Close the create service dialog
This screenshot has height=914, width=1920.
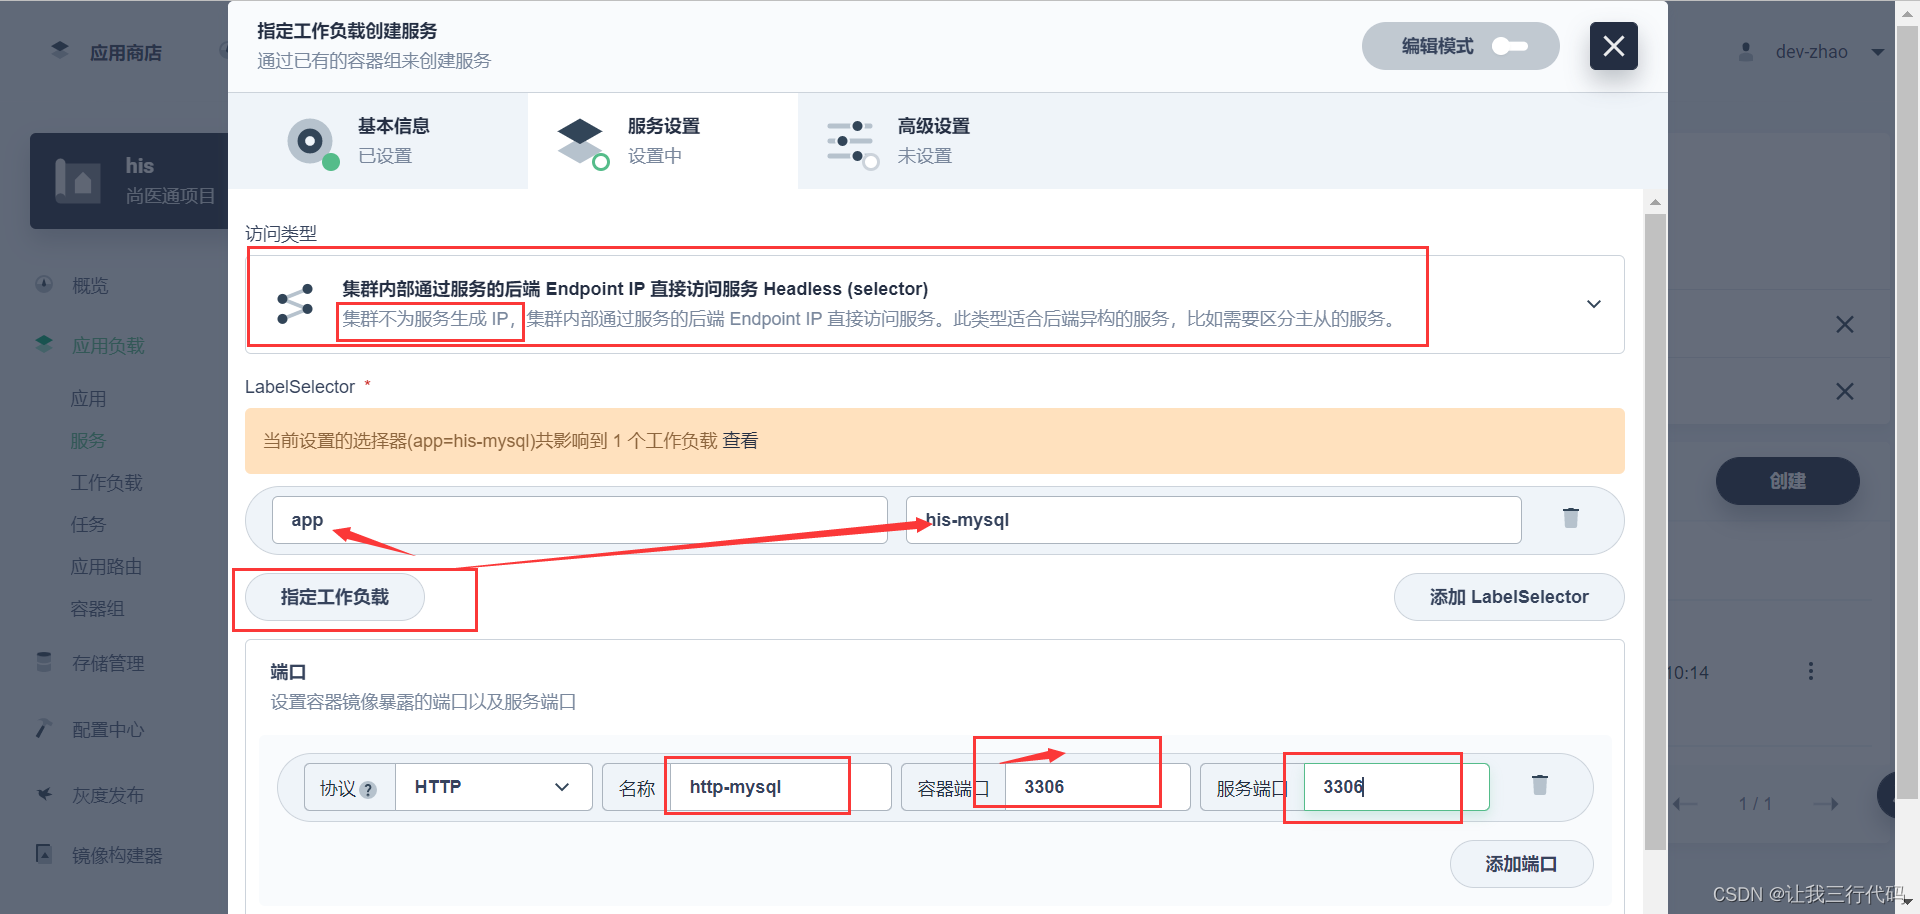1613,46
